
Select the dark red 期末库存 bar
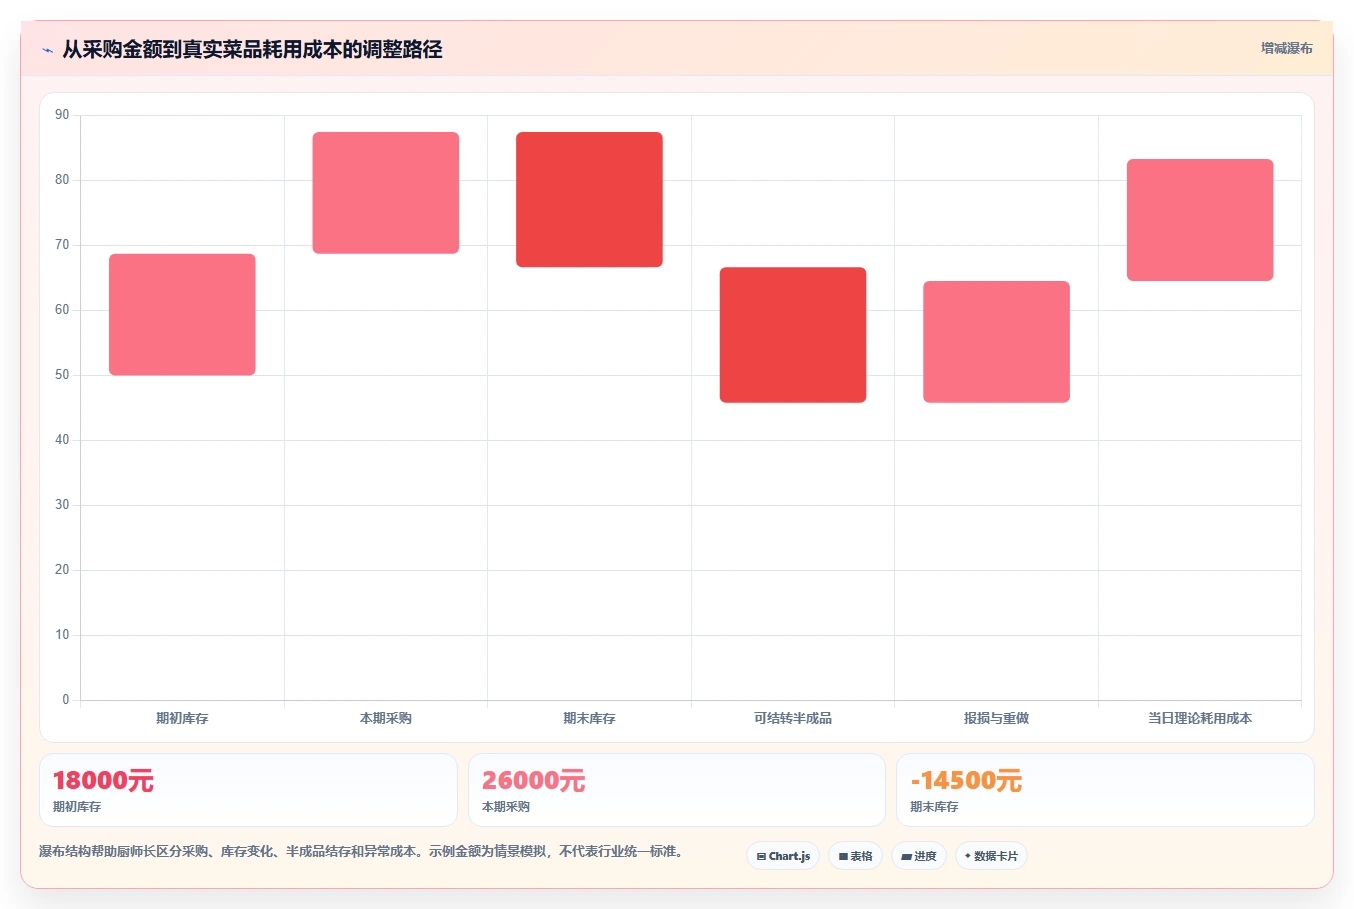point(589,200)
